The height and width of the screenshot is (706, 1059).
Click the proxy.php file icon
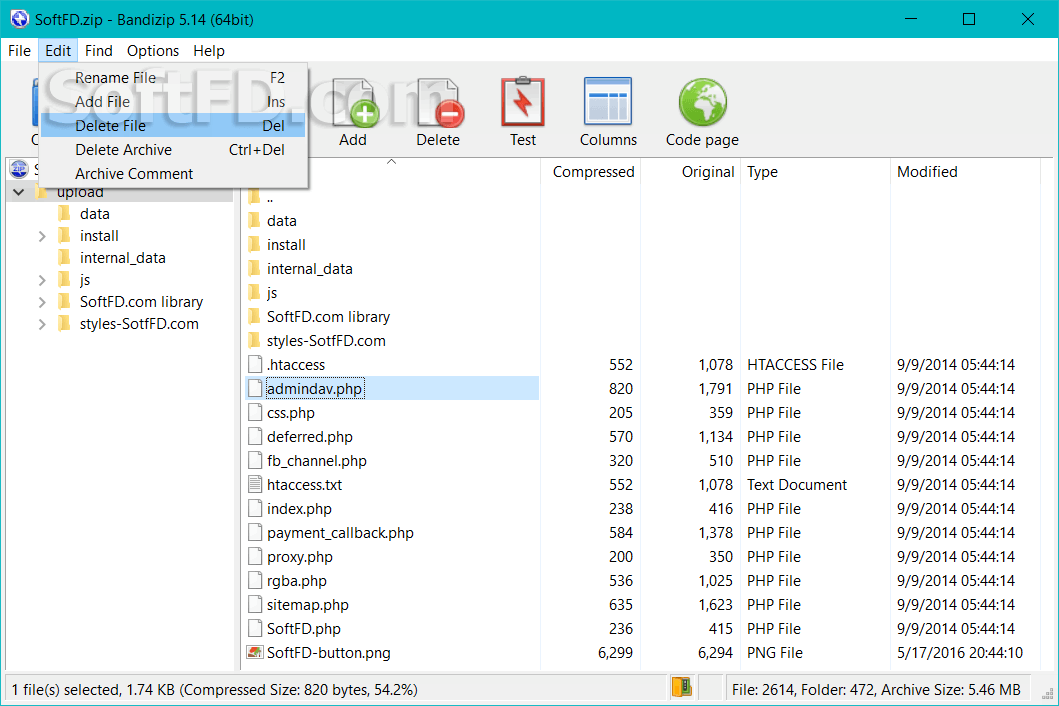pyautogui.click(x=255, y=557)
